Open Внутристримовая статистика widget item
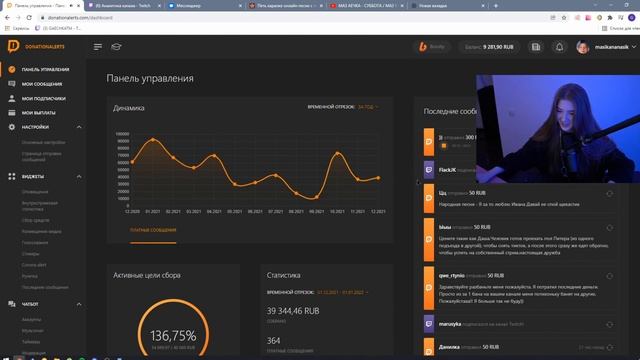 [x=40, y=206]
